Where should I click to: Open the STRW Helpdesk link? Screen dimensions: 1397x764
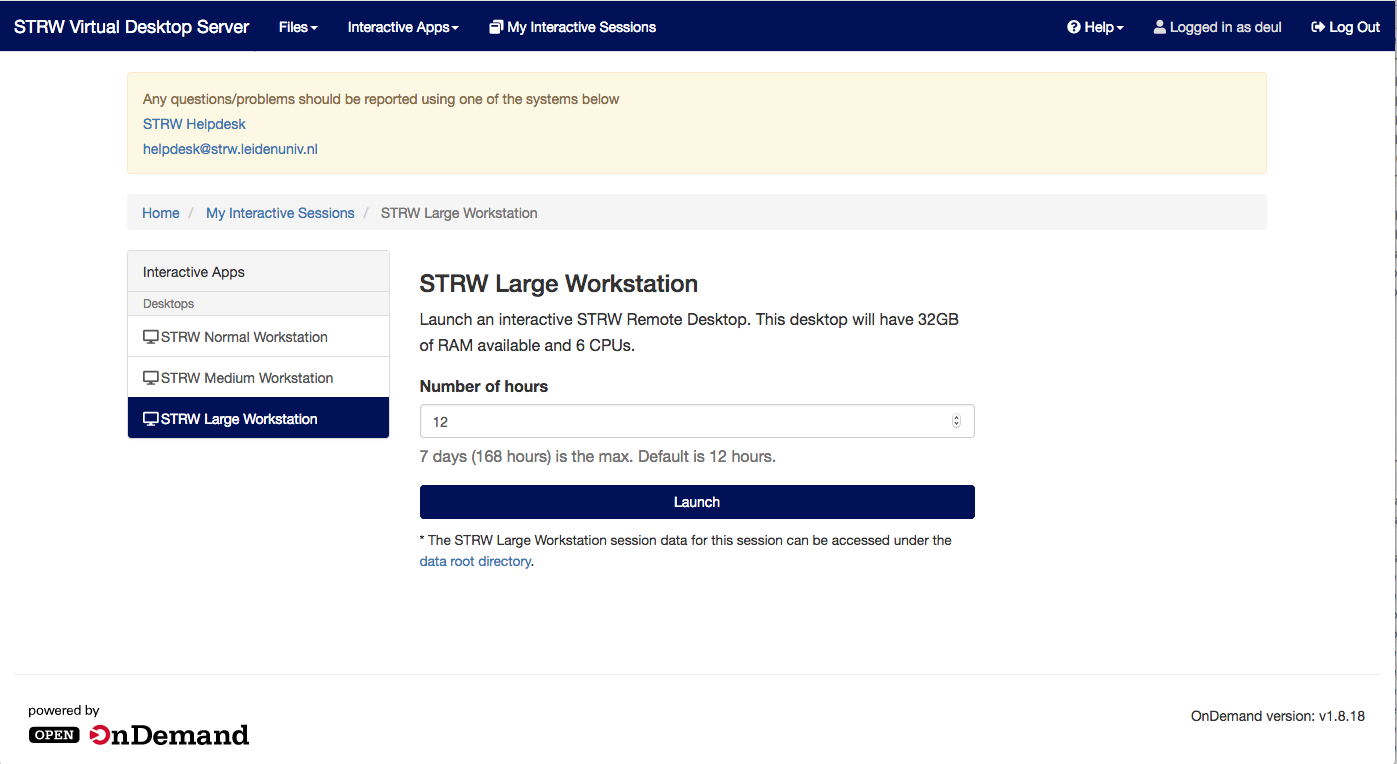(194, 124)
